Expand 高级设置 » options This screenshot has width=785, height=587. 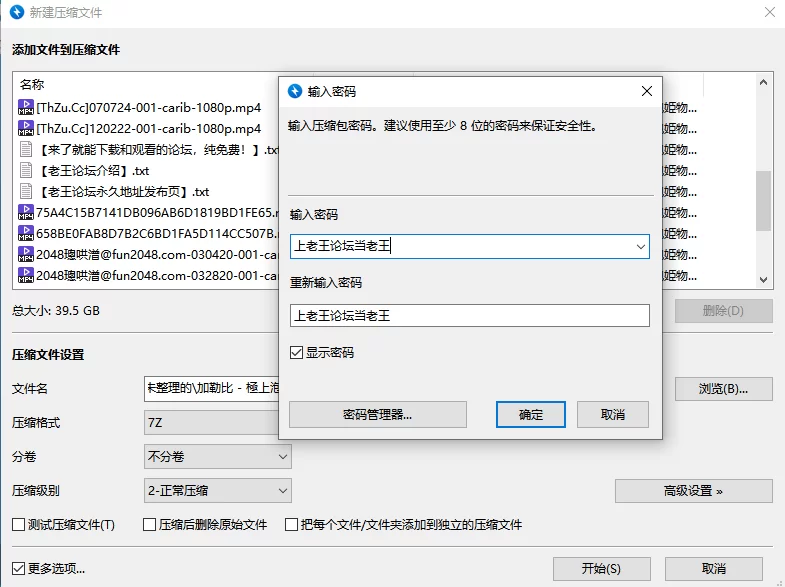coord(693,491)
